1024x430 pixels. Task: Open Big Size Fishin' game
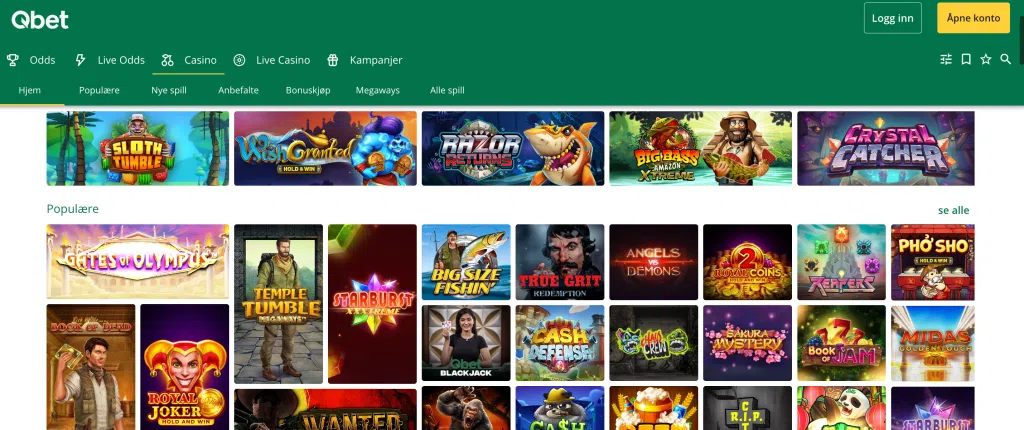466,262
